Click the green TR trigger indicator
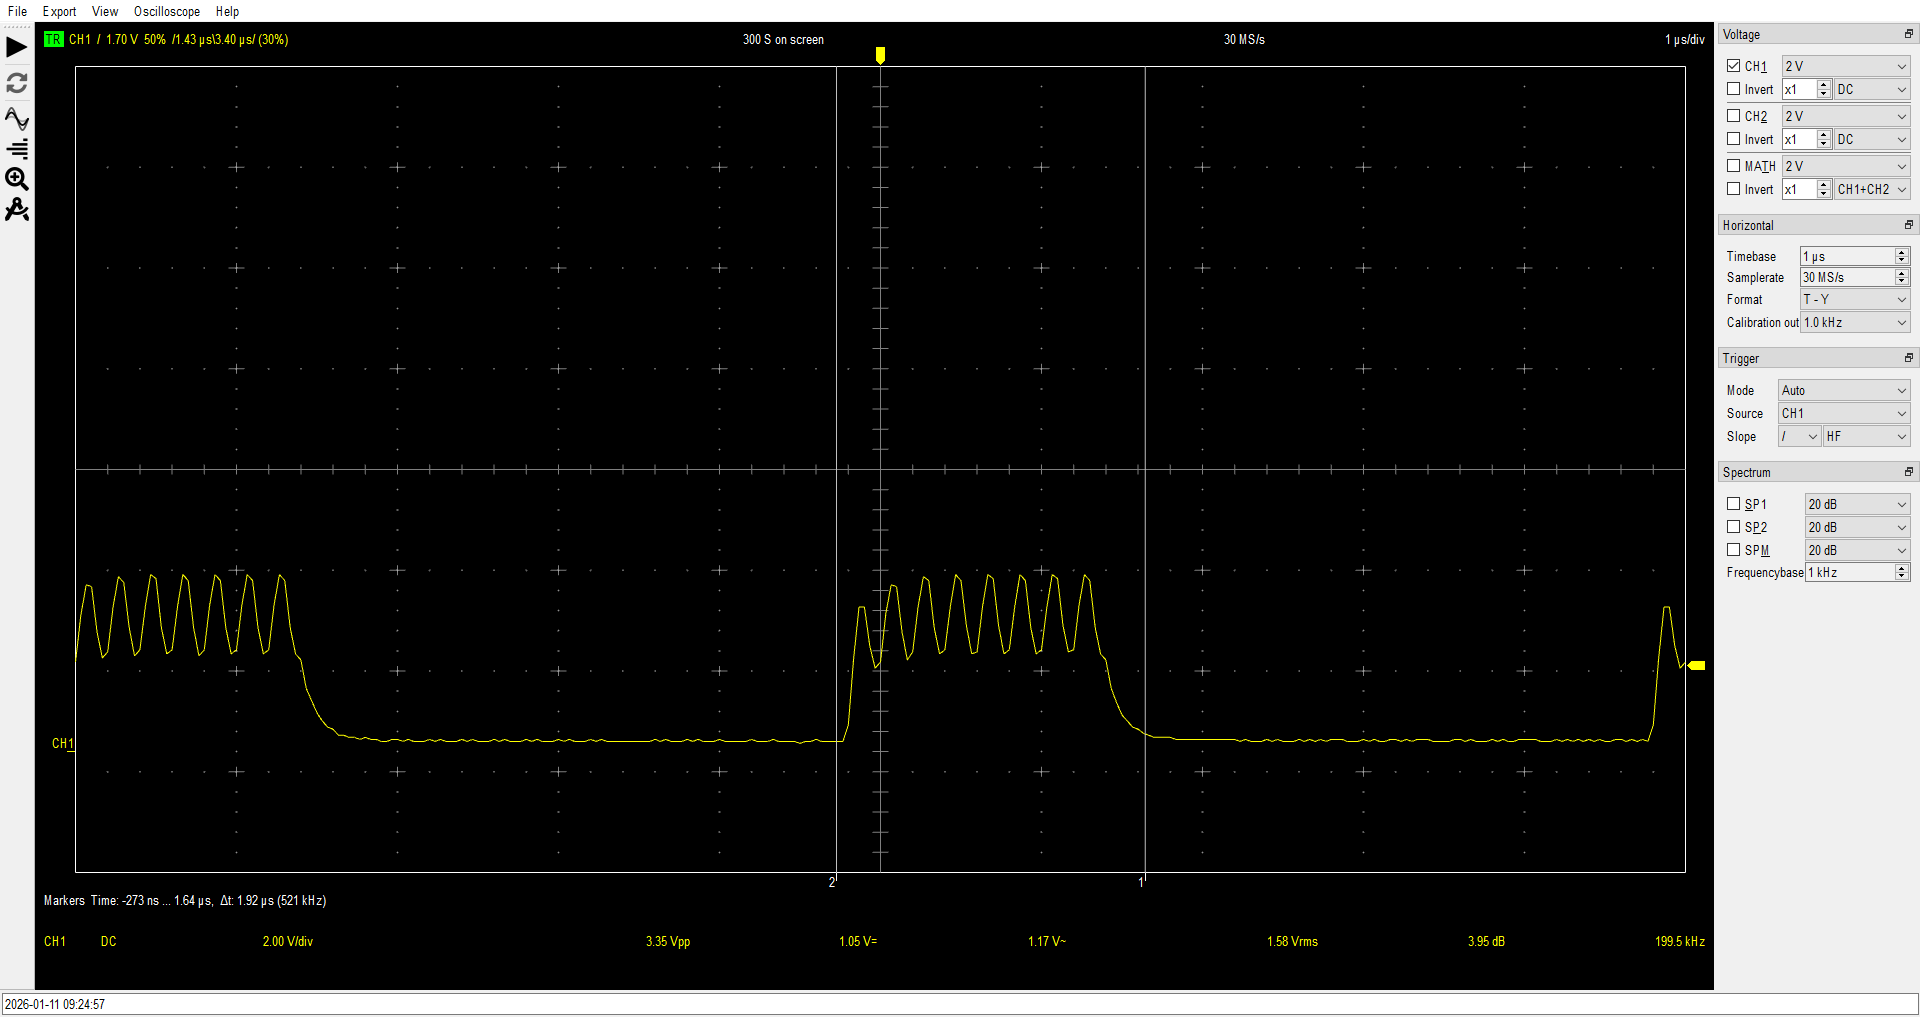The width and height of the screenshot is (1920, 1017). [x=54, y=40]
